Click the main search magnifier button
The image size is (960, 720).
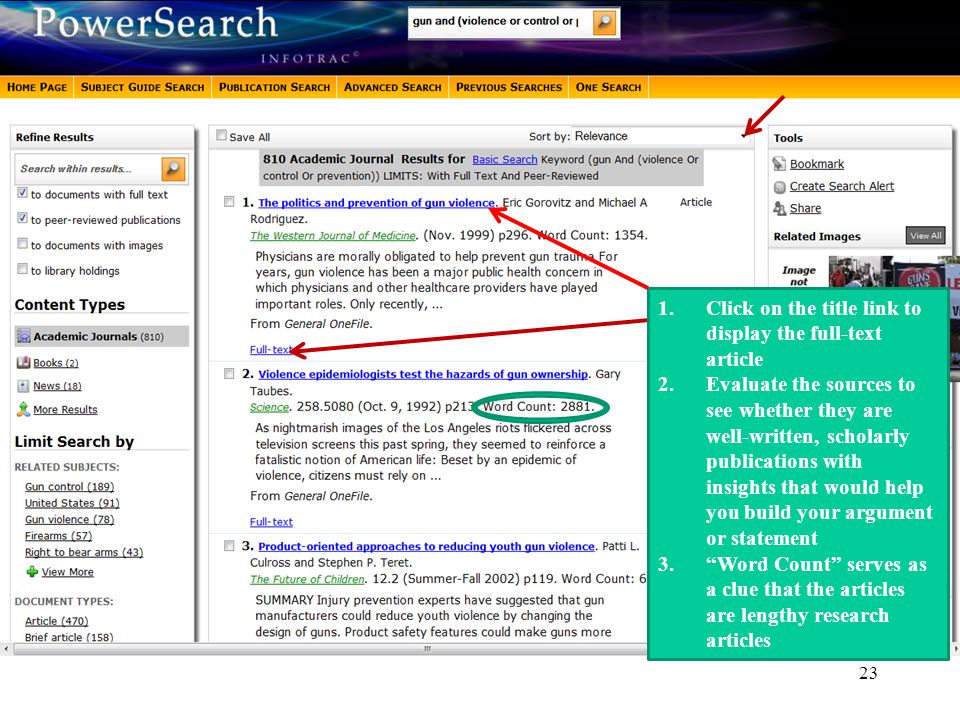coord(604,22)
